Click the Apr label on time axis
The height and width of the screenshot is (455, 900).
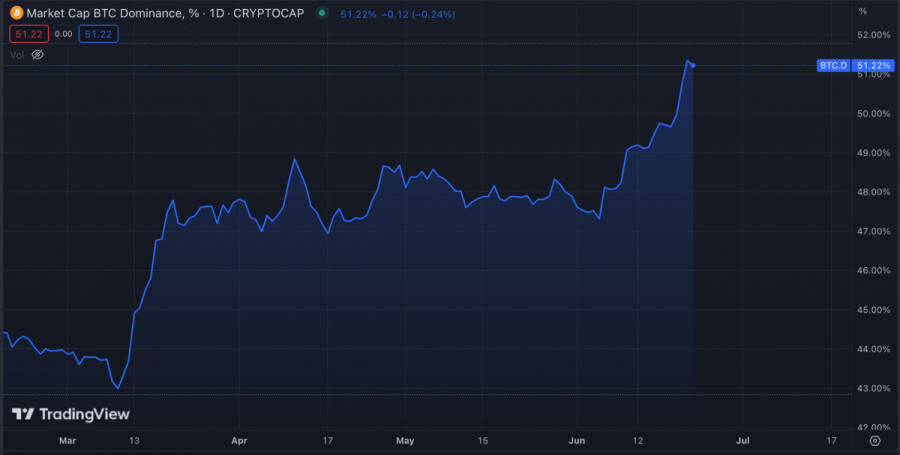[x=238, y=440]
